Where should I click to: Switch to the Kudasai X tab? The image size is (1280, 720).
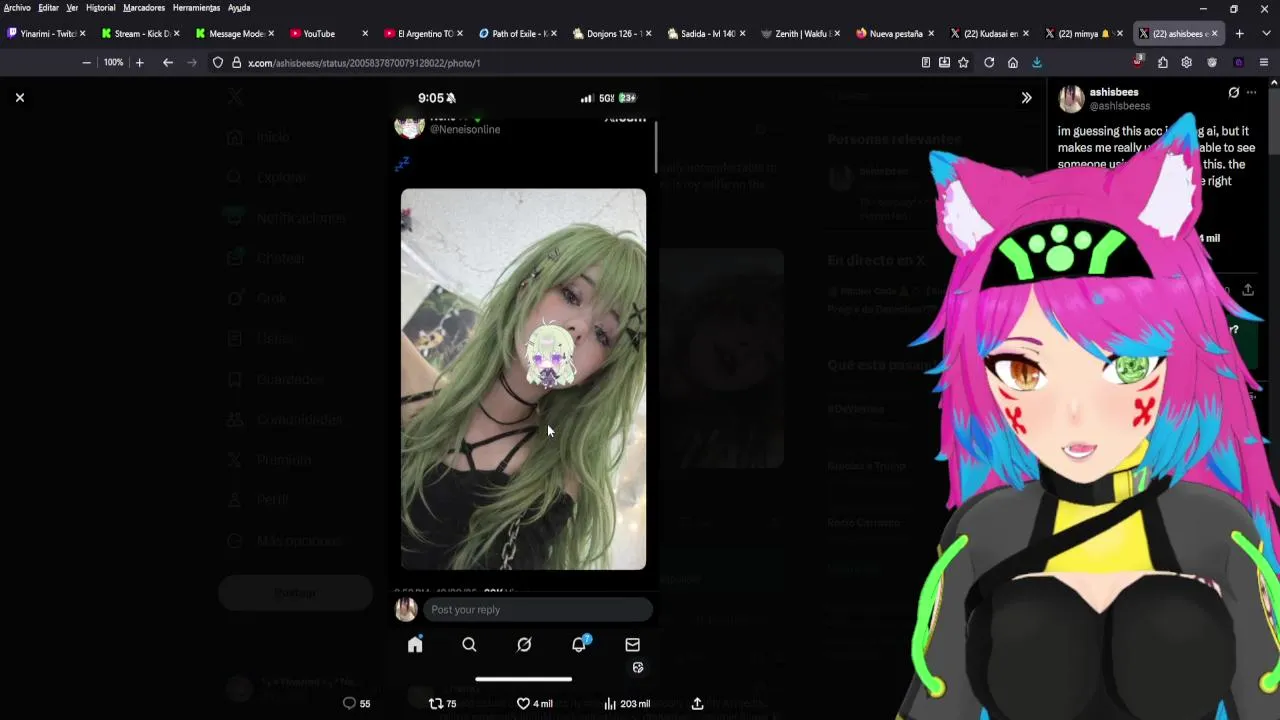pos(990,33)
